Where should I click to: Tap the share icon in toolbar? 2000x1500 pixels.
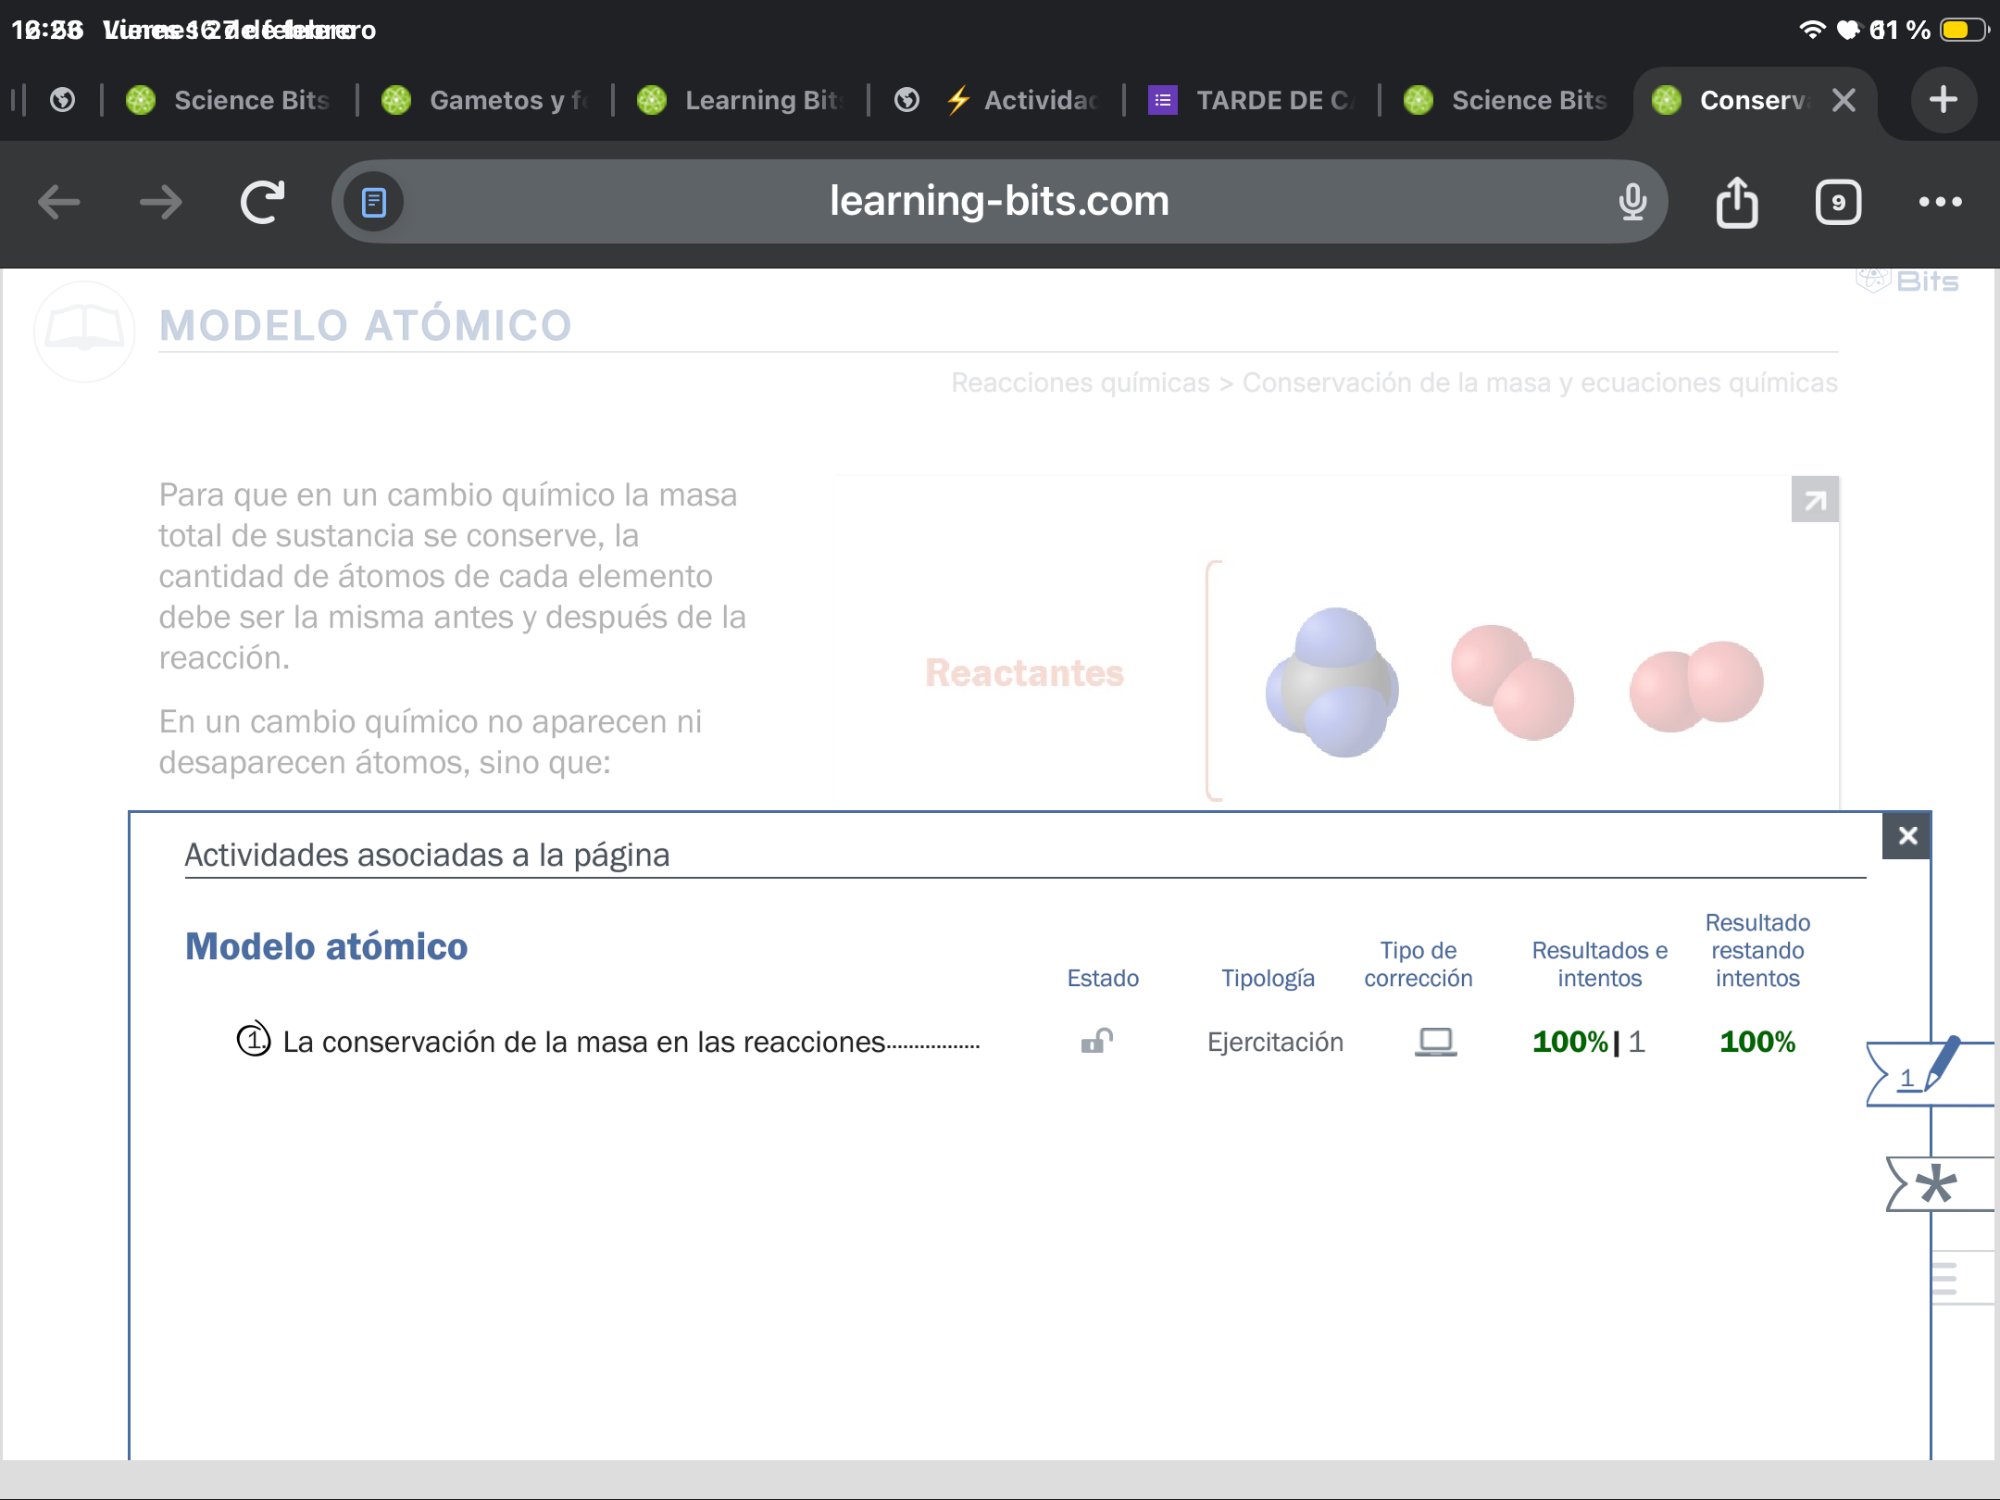[1737, 202]
